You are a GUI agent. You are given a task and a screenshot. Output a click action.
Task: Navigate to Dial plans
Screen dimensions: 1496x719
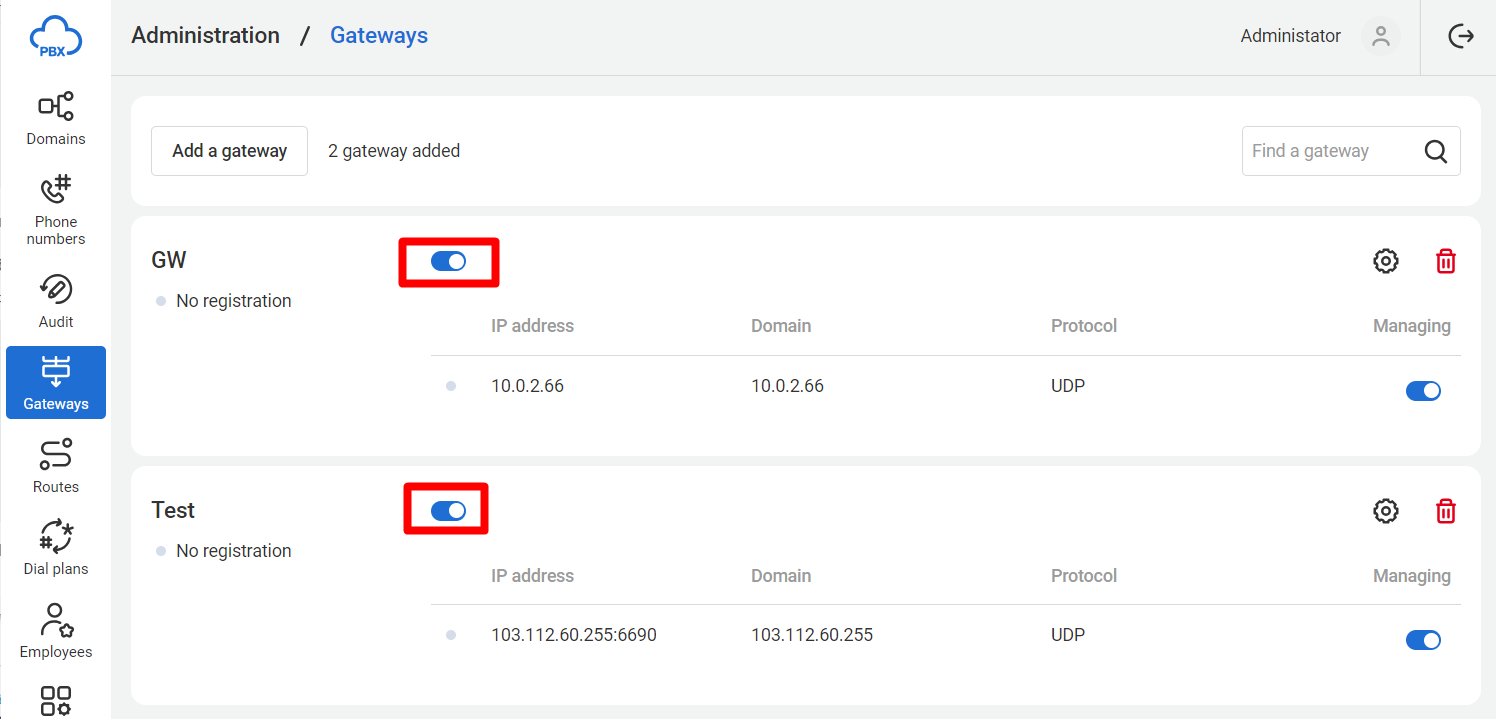click(56, 548)
